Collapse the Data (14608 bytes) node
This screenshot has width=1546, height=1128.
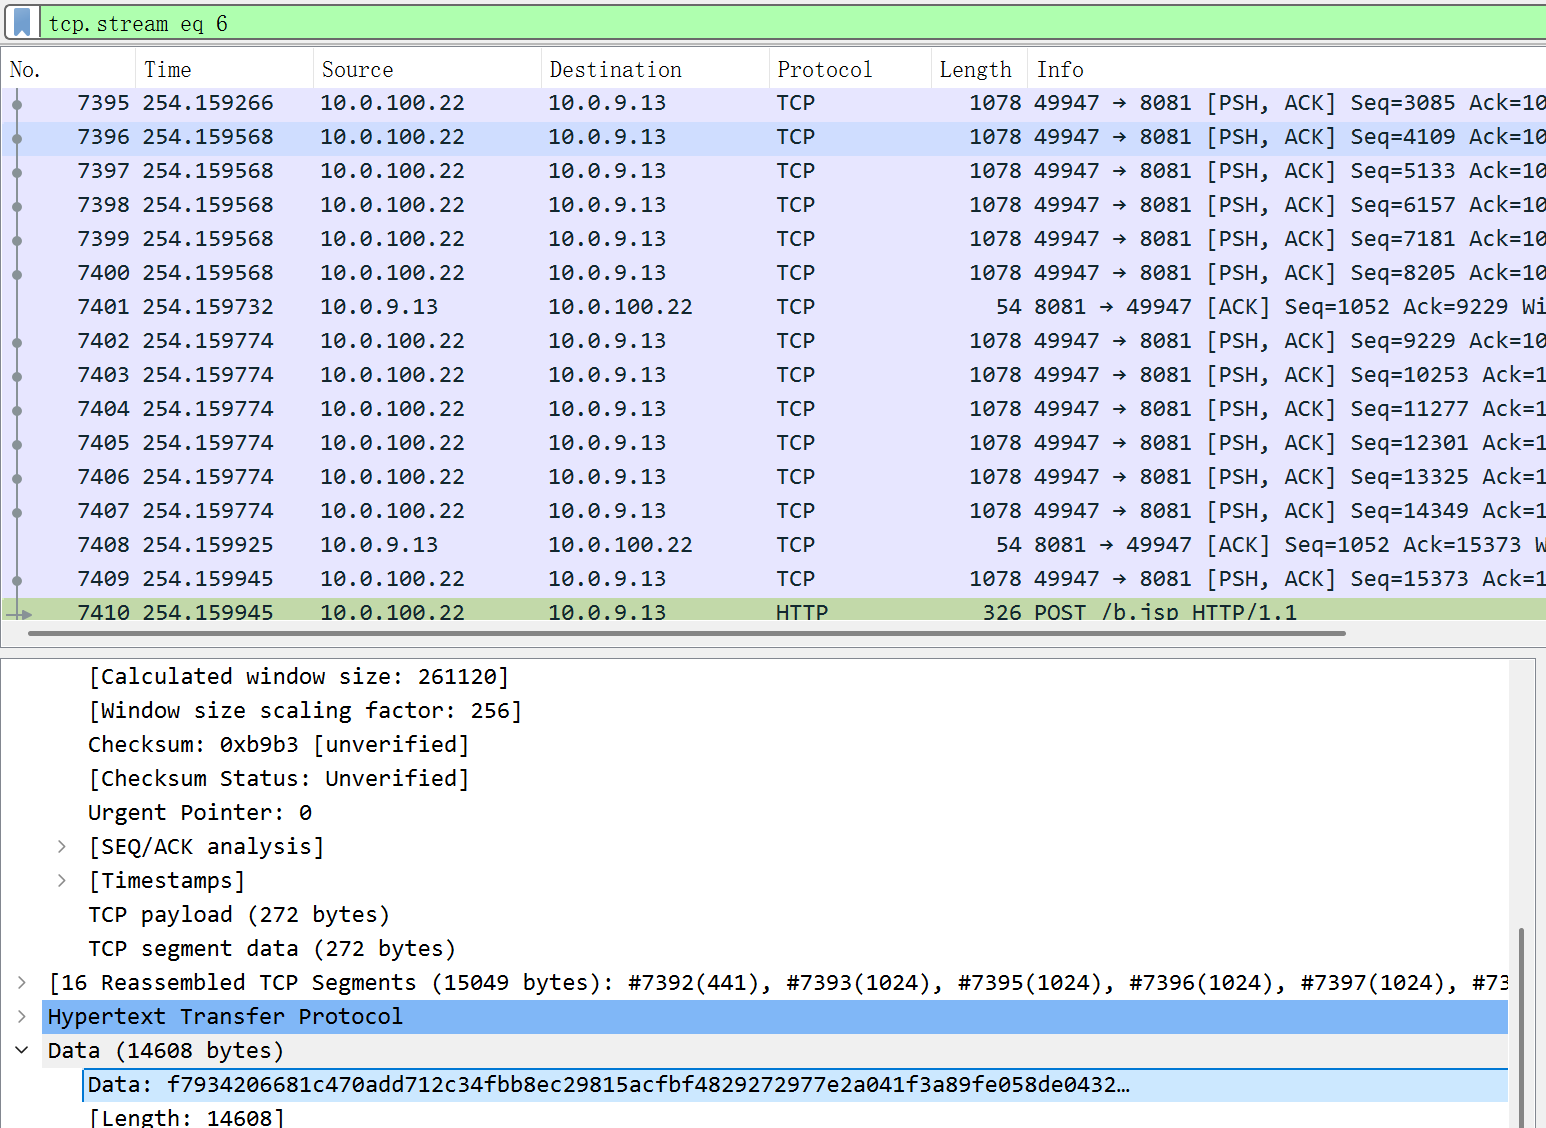click(x=22, y=1051)
